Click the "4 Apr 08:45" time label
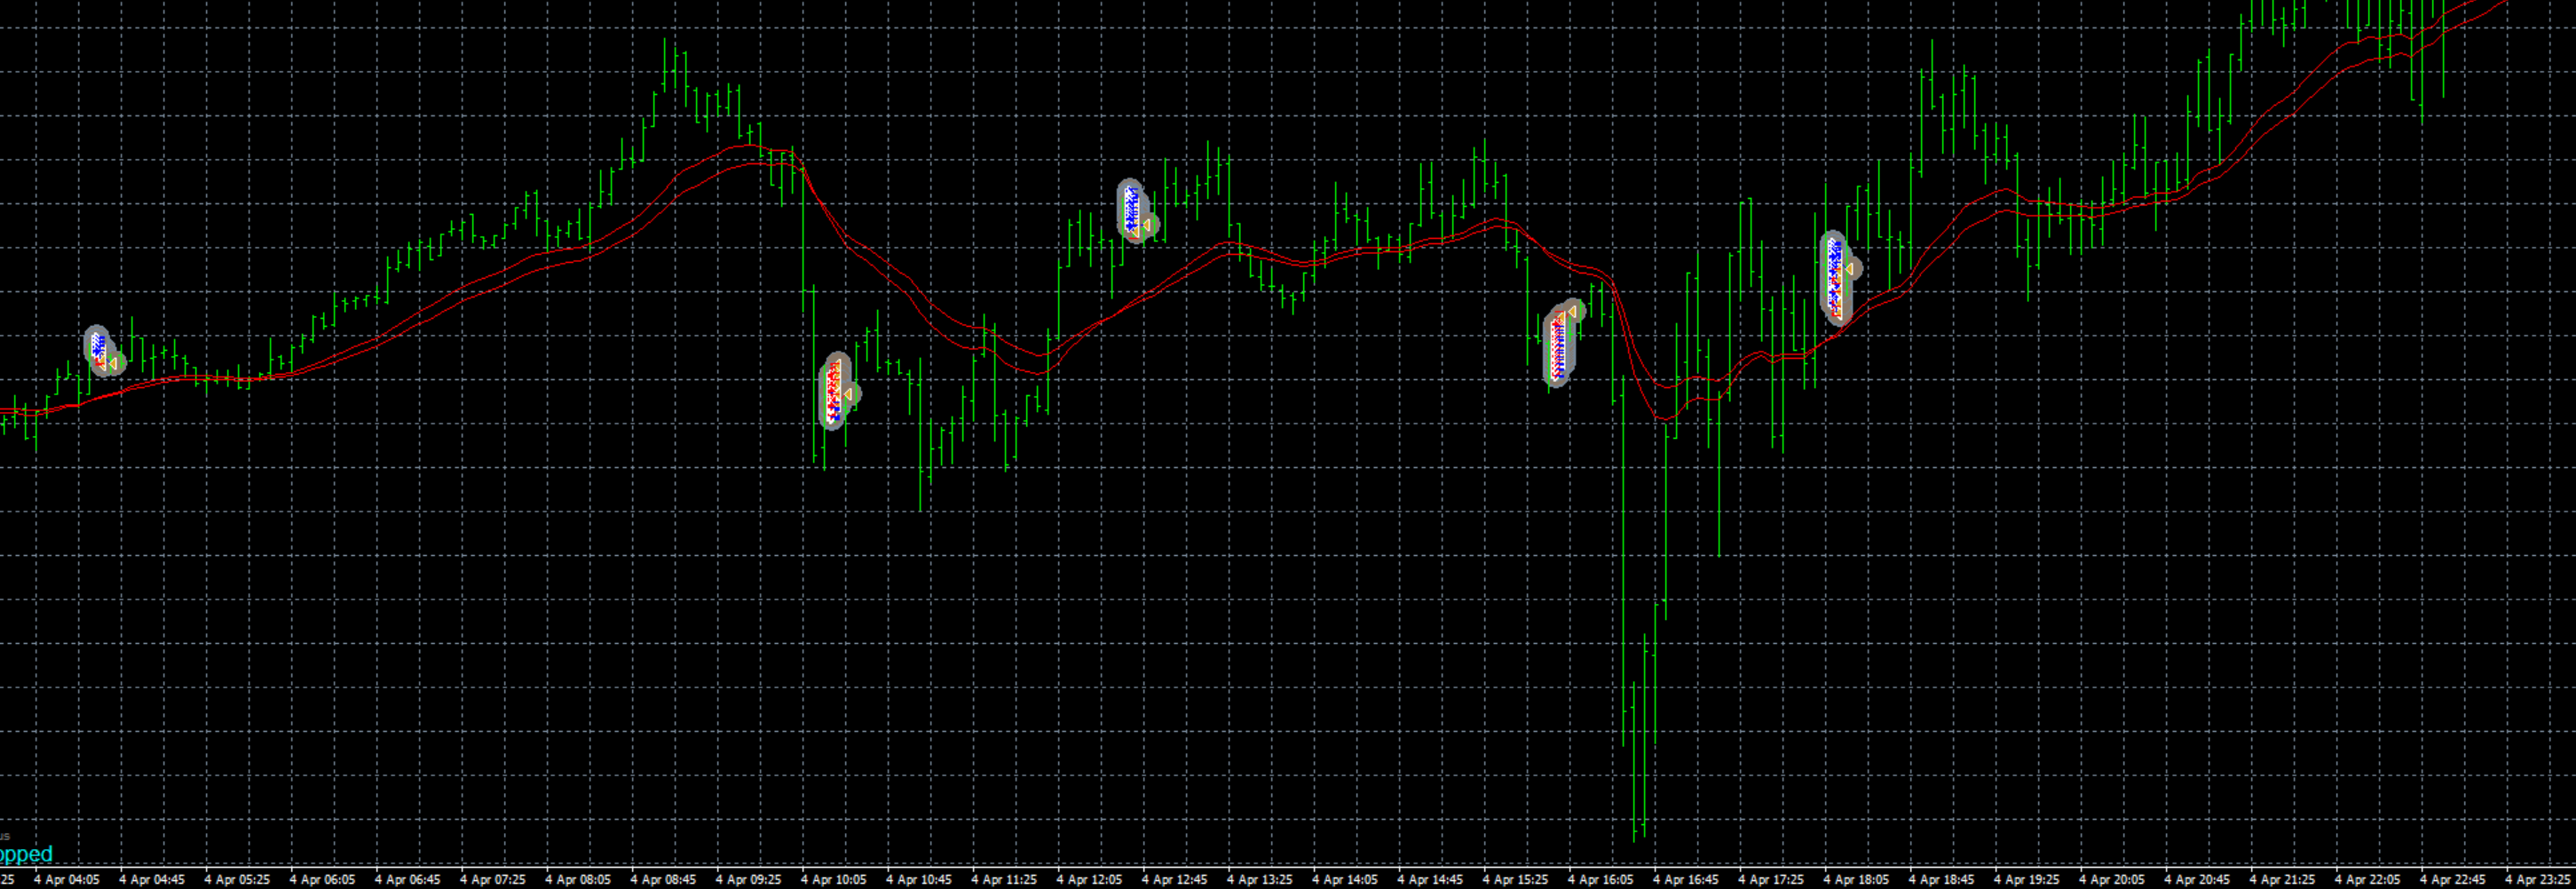This screenshot has width=2576, height=889. point(663,880)
